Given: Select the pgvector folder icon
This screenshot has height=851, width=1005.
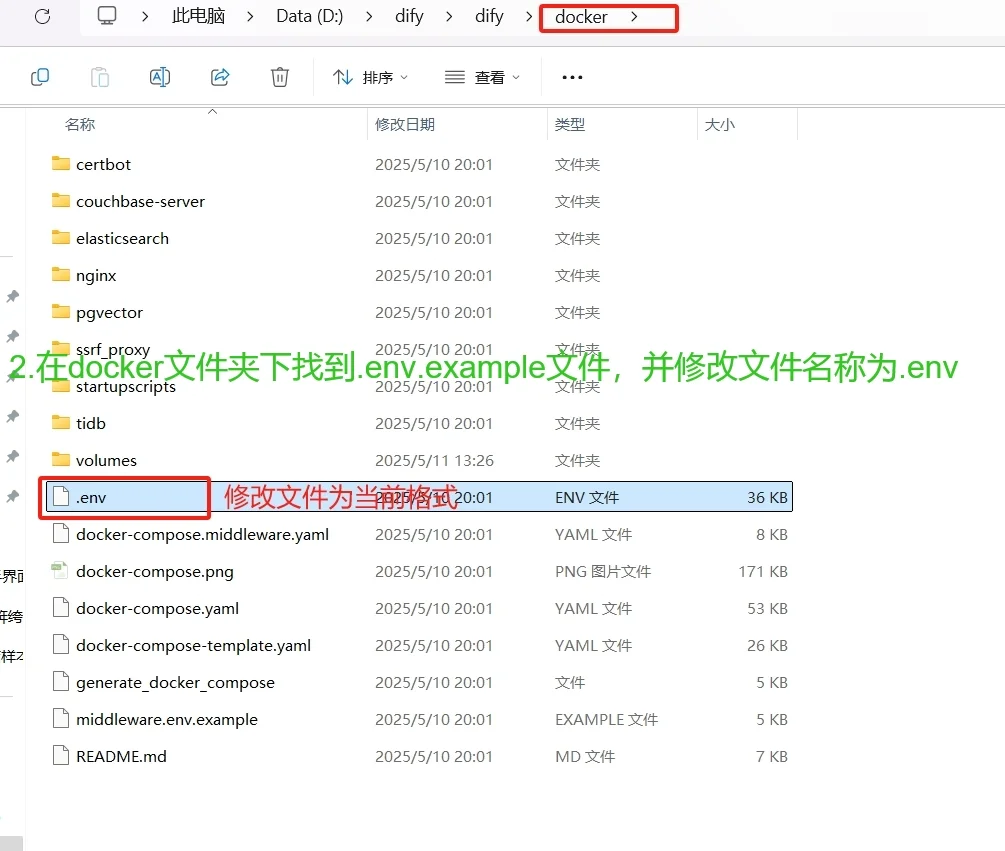Looking at the screenshot, I should (x=61, y=312).
